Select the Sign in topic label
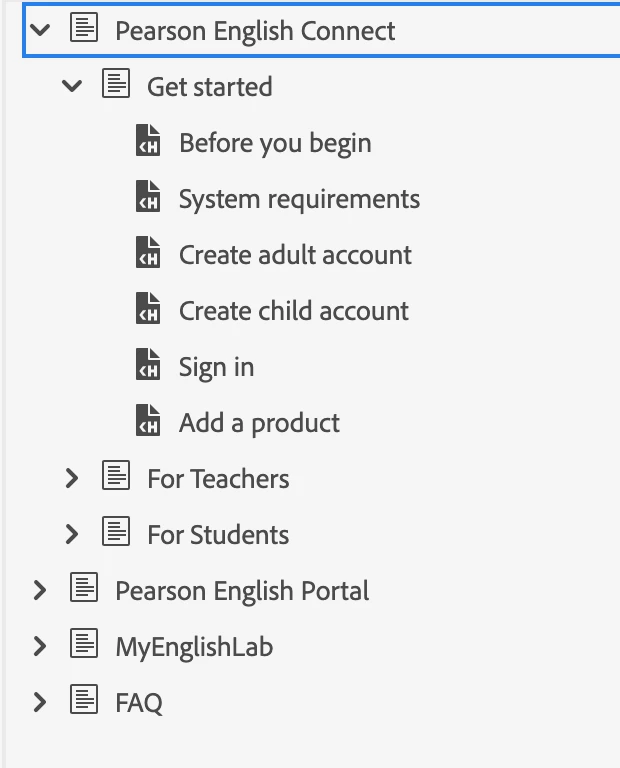 tap(216, 367)
